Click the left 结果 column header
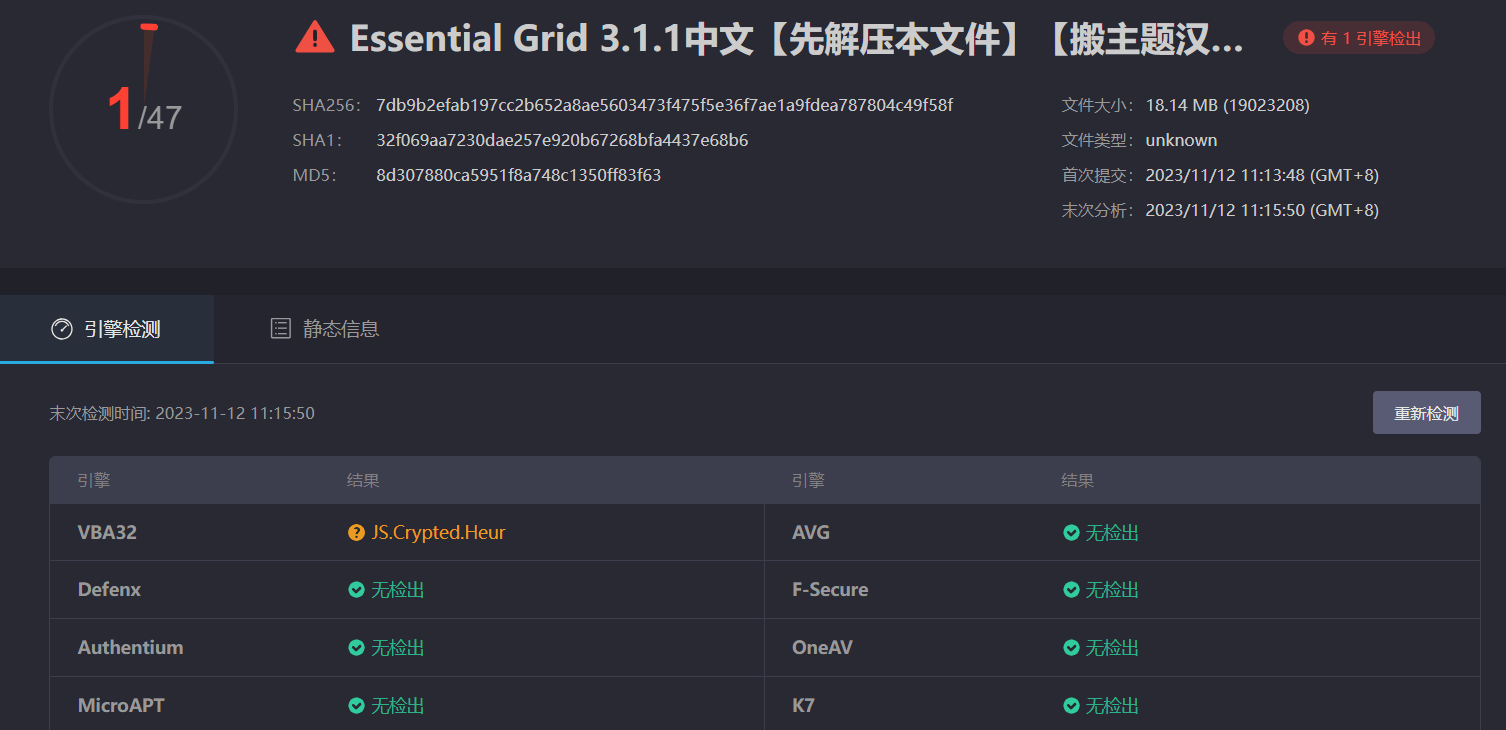The height and width of the screenshot is (730, 1506). (363, 481)
